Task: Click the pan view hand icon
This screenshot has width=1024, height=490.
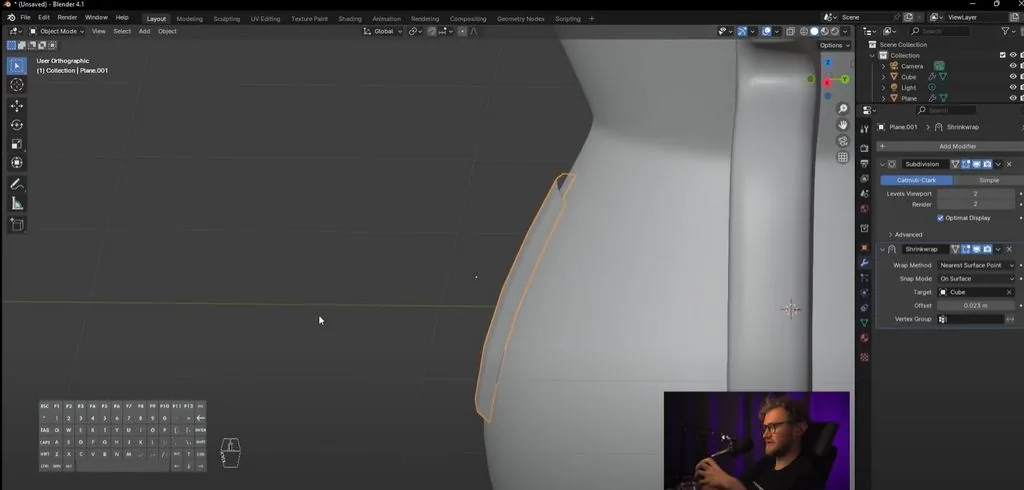Action: tap(843, 125)
